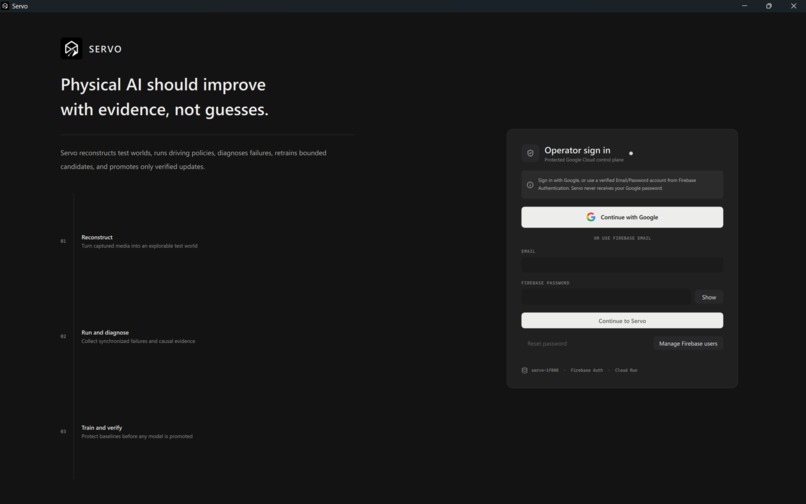The height and width of the screenshot is (504, 806).
Task: Click the step number 03 label
Action: click(x=63, y=431)
